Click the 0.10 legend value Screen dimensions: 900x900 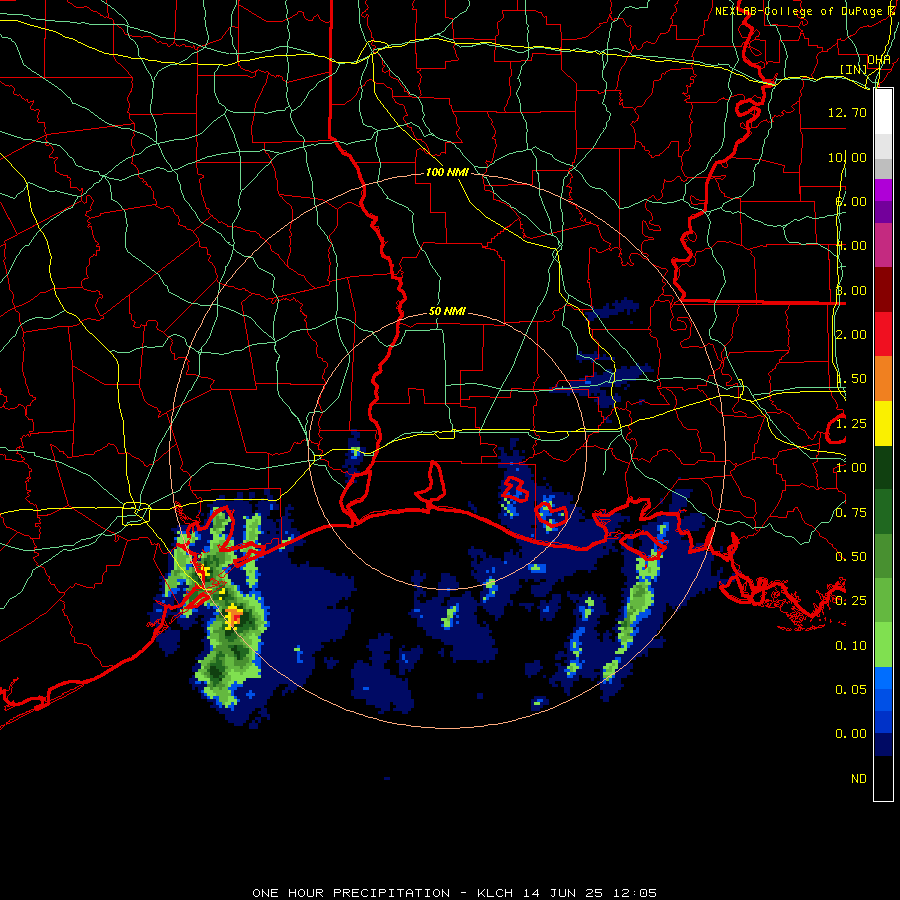[851, 646]
